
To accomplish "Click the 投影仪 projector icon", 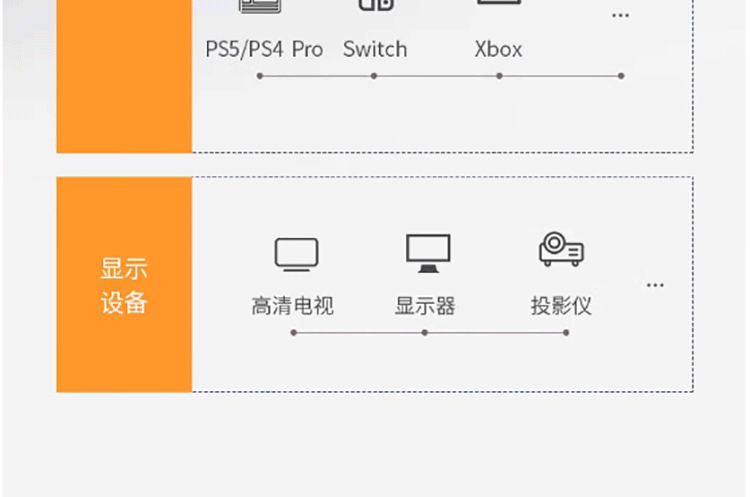I will [562, 249].
